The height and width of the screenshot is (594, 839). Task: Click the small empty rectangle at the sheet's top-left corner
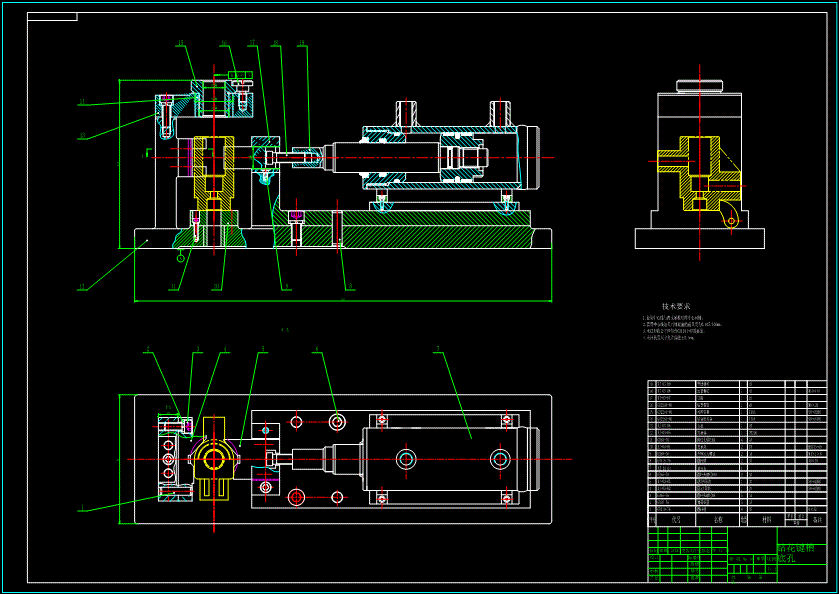pyautogui.click(x=52, y=17)
